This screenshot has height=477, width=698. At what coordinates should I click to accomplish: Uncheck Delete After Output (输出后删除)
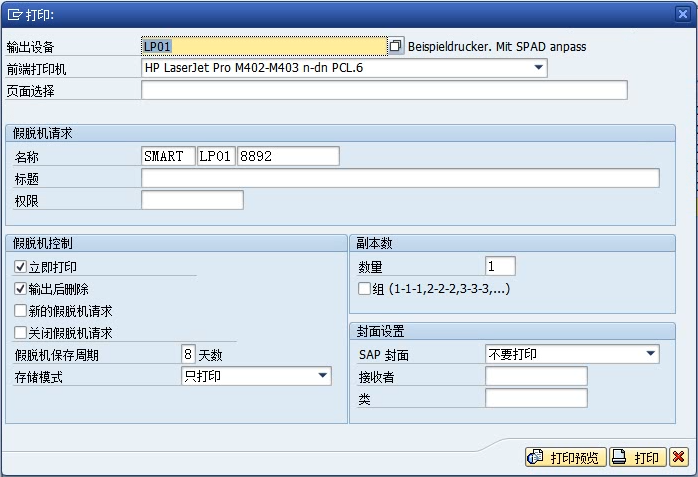pos(21,289)
